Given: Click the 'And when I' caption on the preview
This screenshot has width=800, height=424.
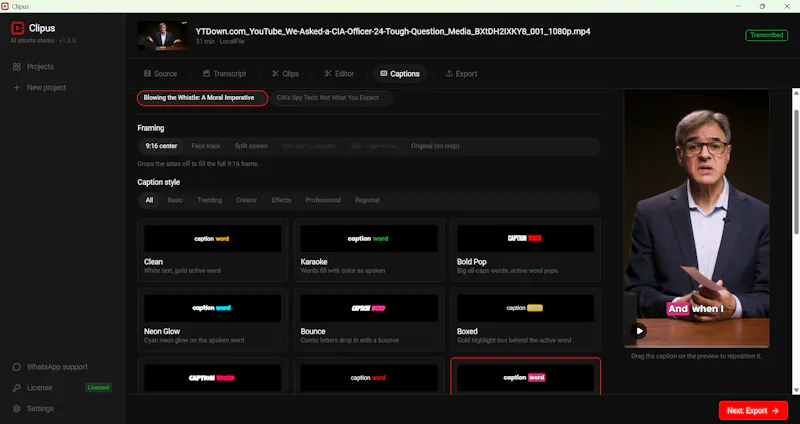Looking at the screenshot, I should (x=695, y=309).
